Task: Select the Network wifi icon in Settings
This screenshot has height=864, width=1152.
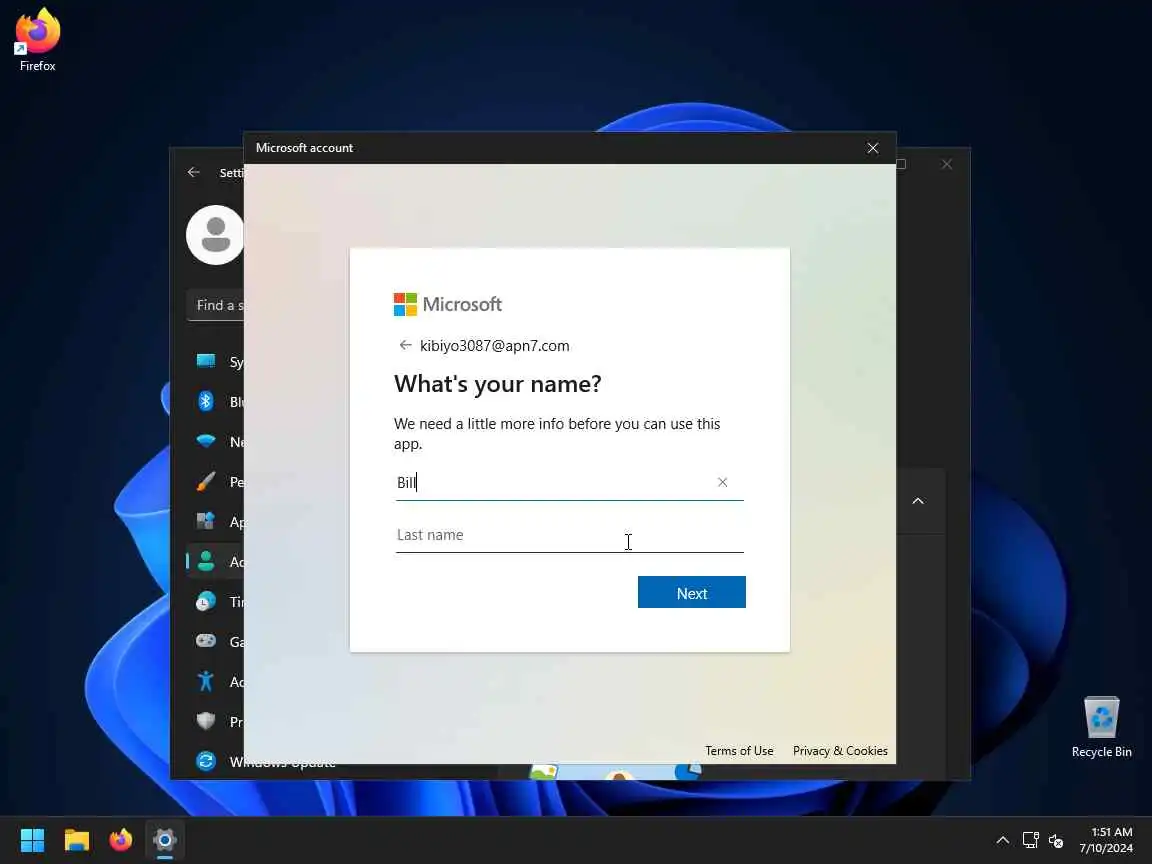Action: point(206,441)
